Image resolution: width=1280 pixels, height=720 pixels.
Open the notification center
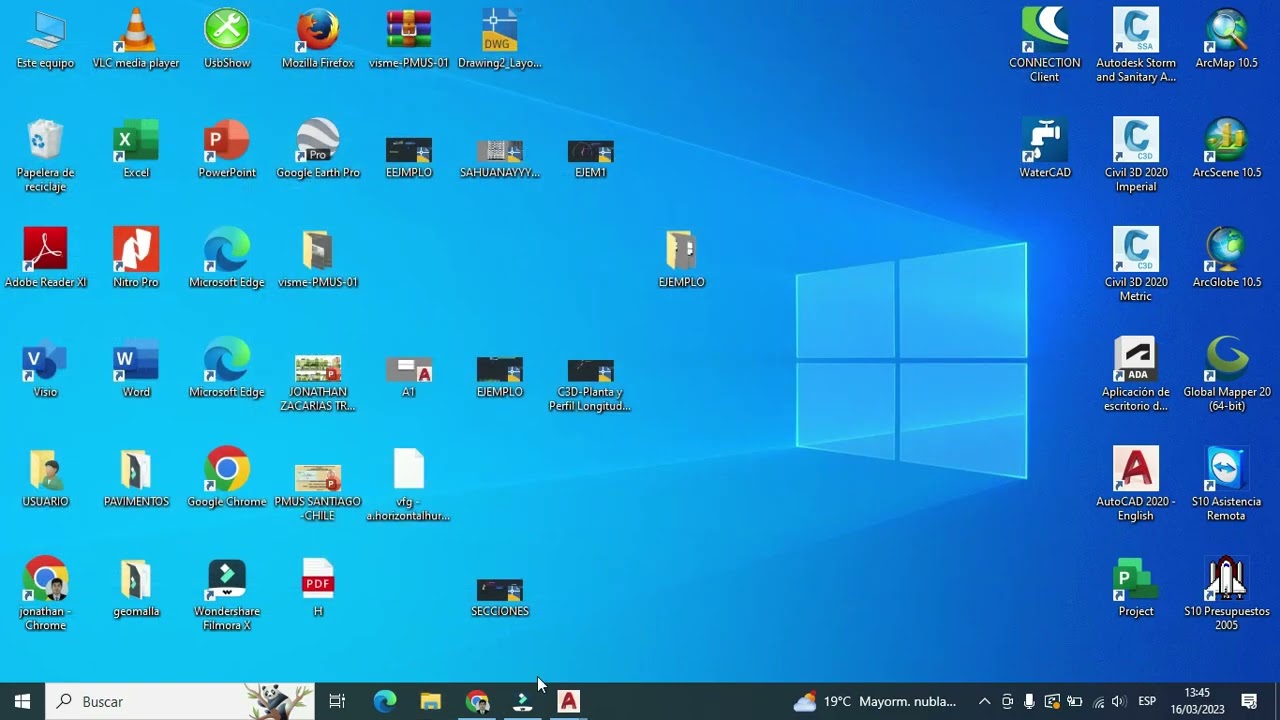[1249, 701]
